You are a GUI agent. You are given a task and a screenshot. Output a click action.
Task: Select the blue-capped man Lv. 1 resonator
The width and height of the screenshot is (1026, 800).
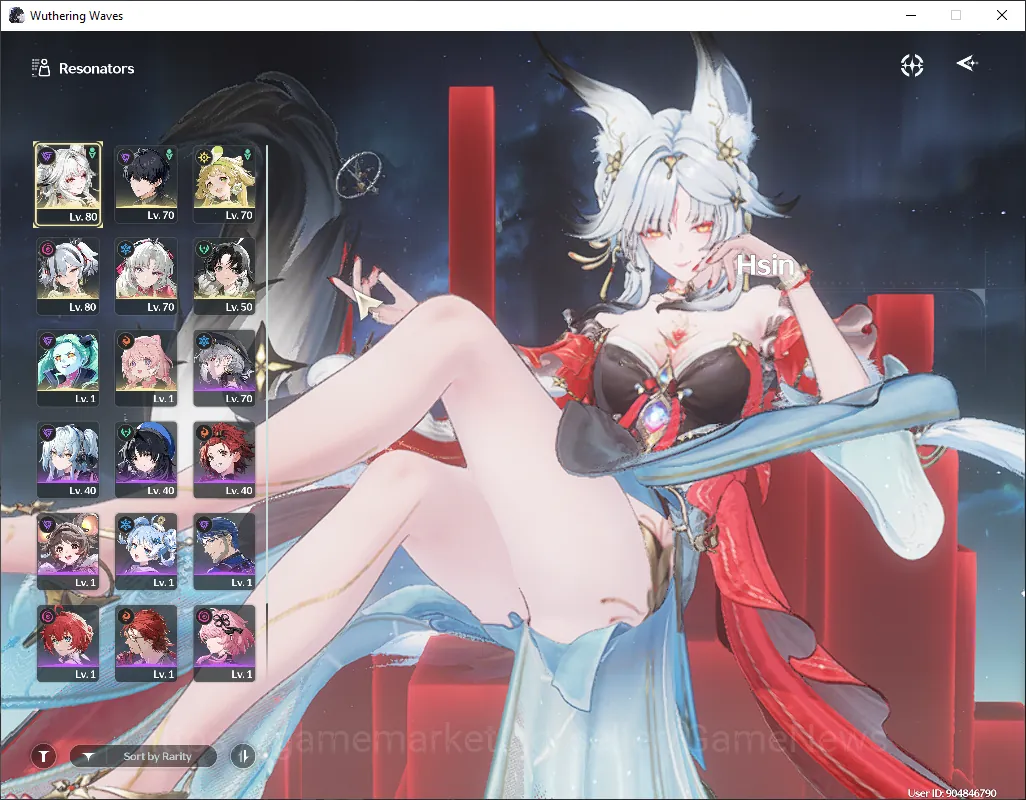coord(224,551)
